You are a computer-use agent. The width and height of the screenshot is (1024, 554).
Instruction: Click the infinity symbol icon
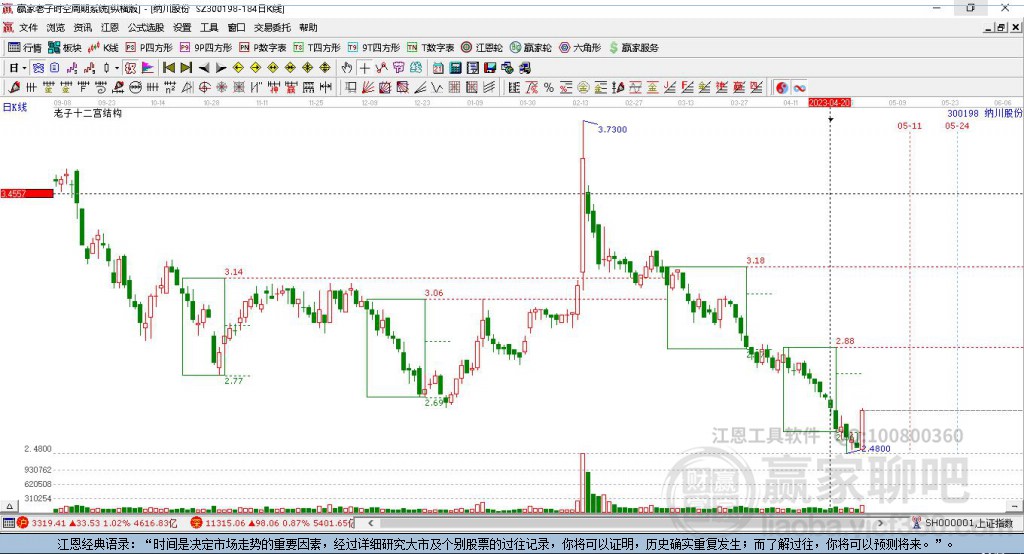point(799,88)
